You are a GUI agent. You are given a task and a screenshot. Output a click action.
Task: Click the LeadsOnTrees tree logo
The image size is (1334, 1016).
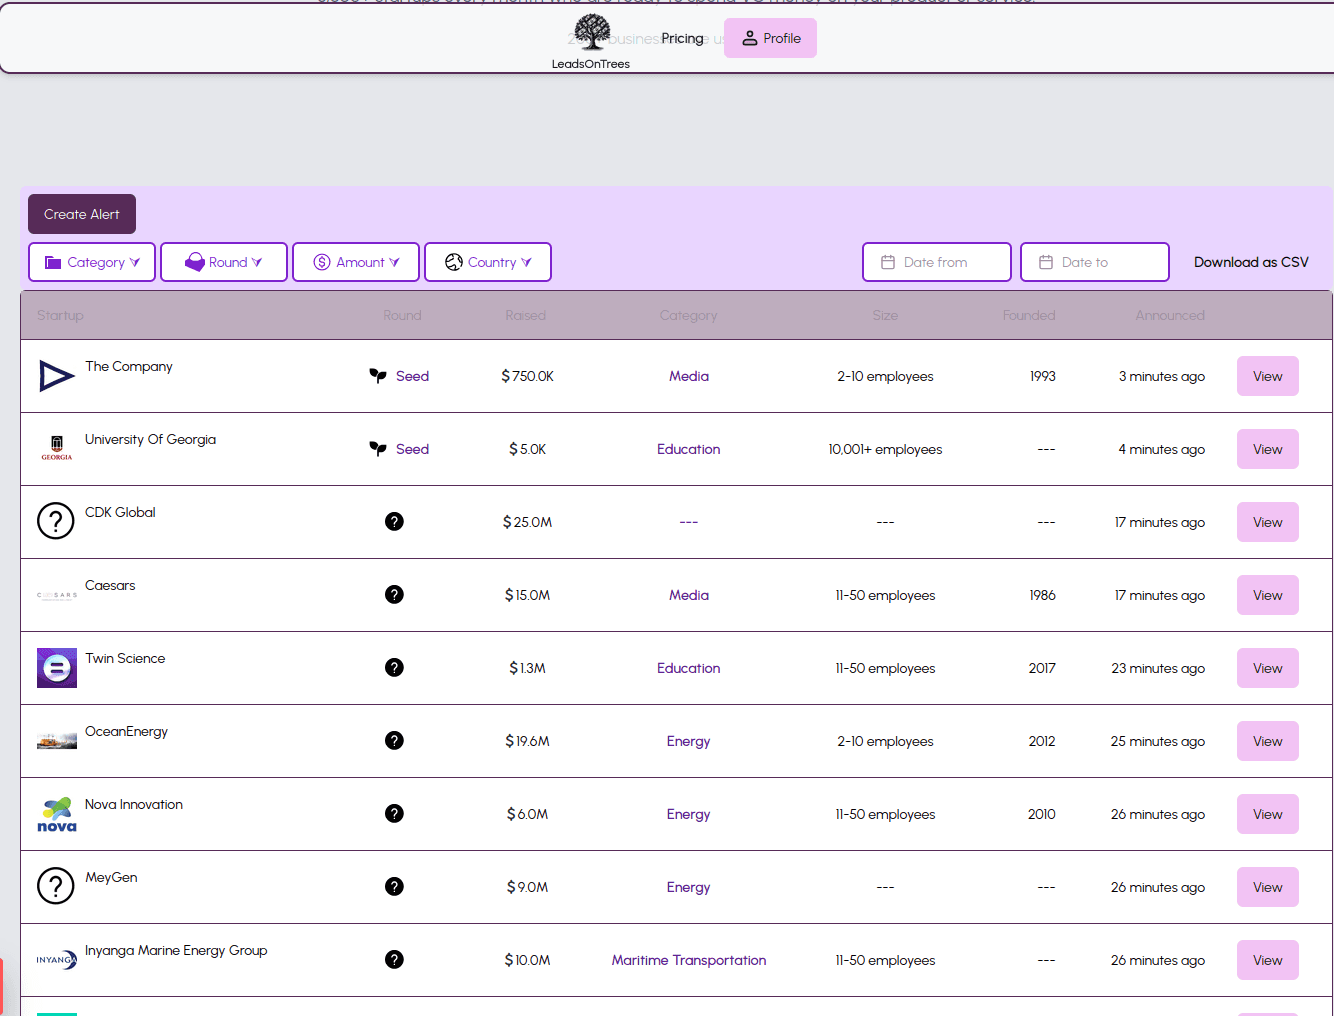tap(592, 33)
